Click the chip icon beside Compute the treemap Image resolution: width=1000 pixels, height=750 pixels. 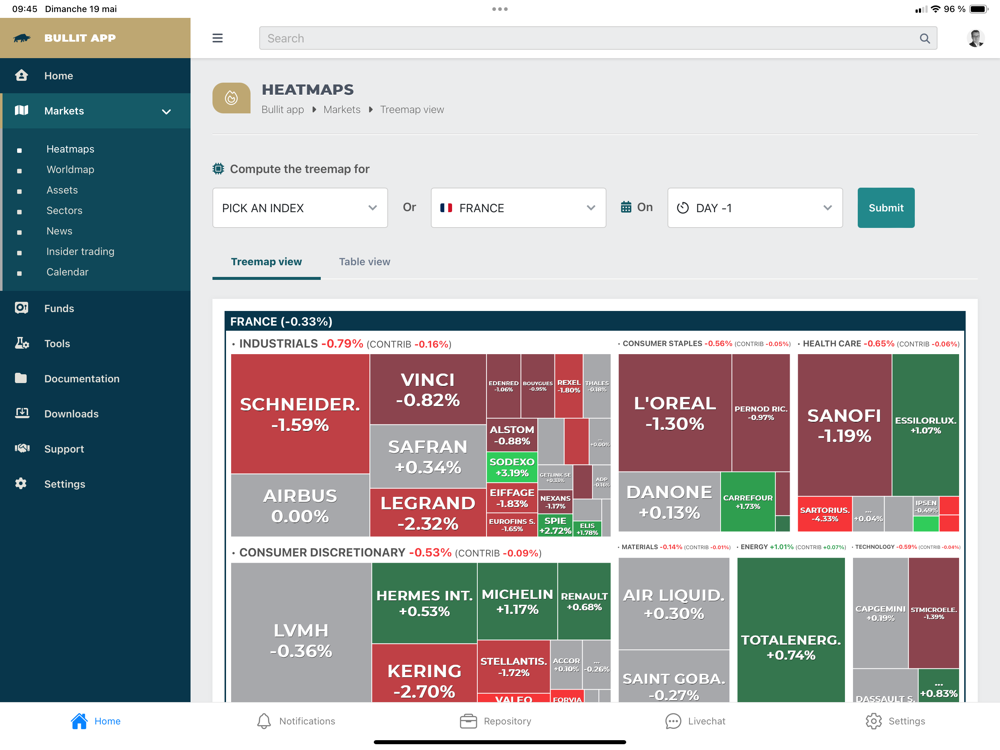pyautogui.click(x=218, y=169)
